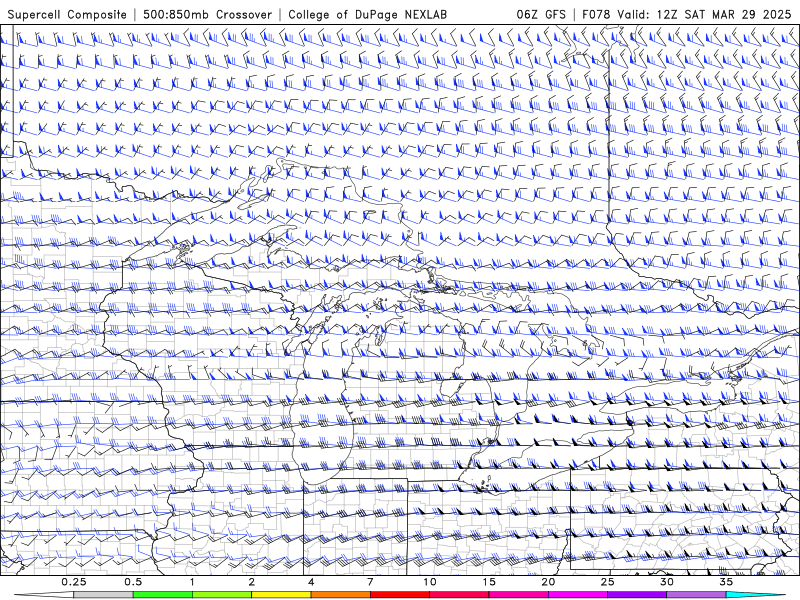
Task: Click the '10' scale label
Action: pyautogui.click(x=430, y=582)
